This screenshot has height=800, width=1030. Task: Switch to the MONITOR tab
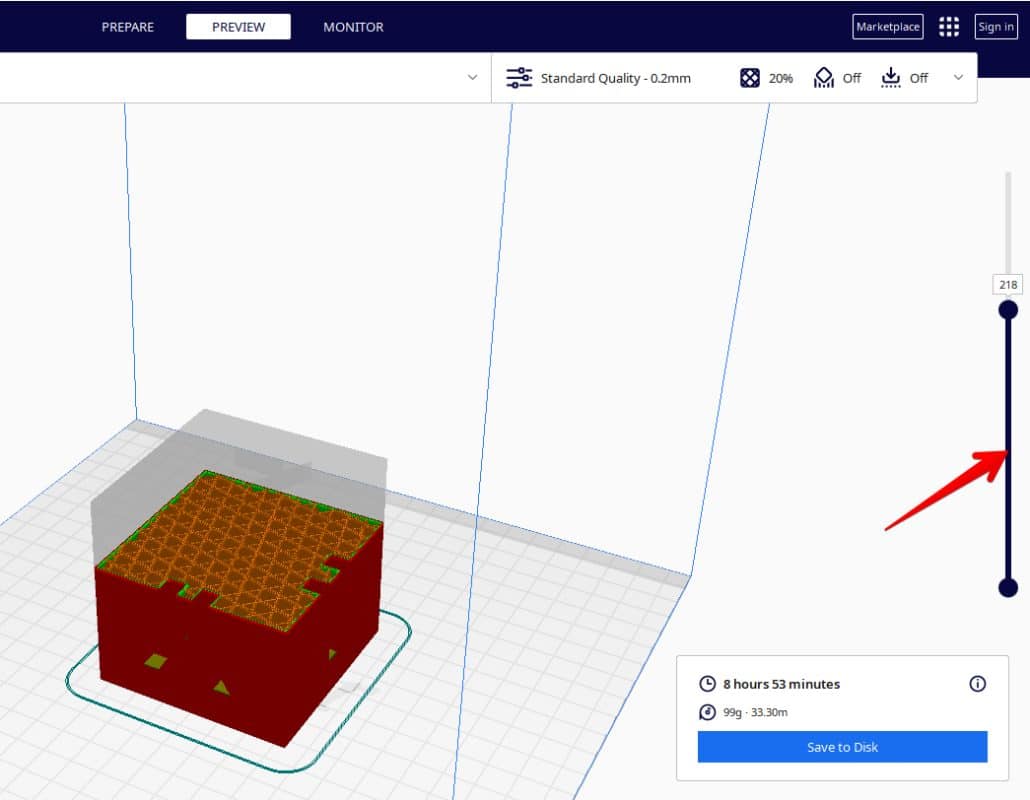point(353,27)
